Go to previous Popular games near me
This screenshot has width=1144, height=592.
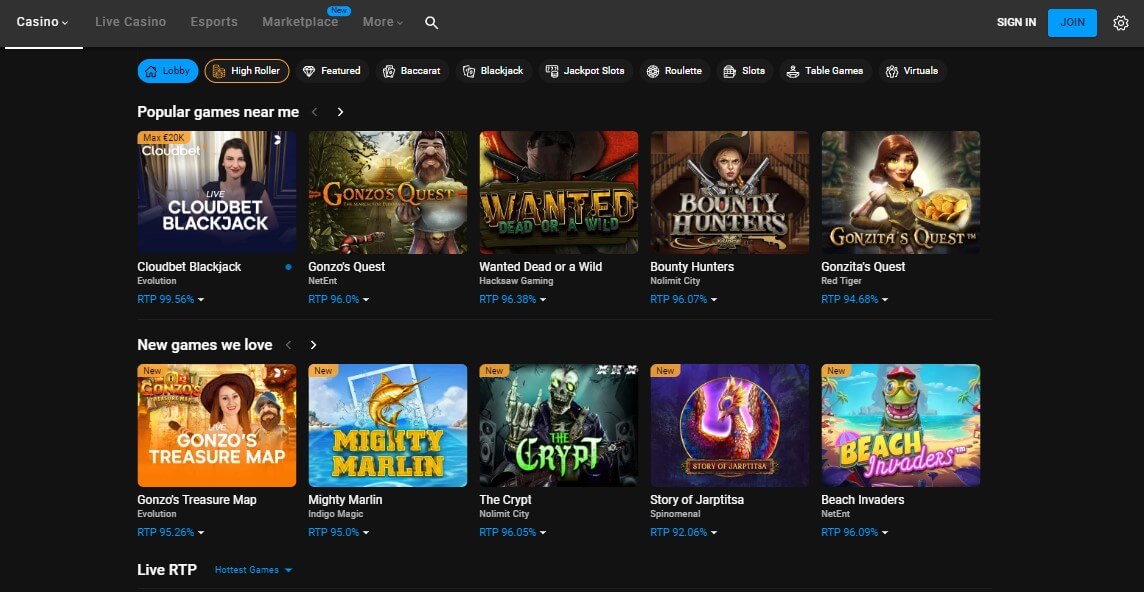coord(314,112)
